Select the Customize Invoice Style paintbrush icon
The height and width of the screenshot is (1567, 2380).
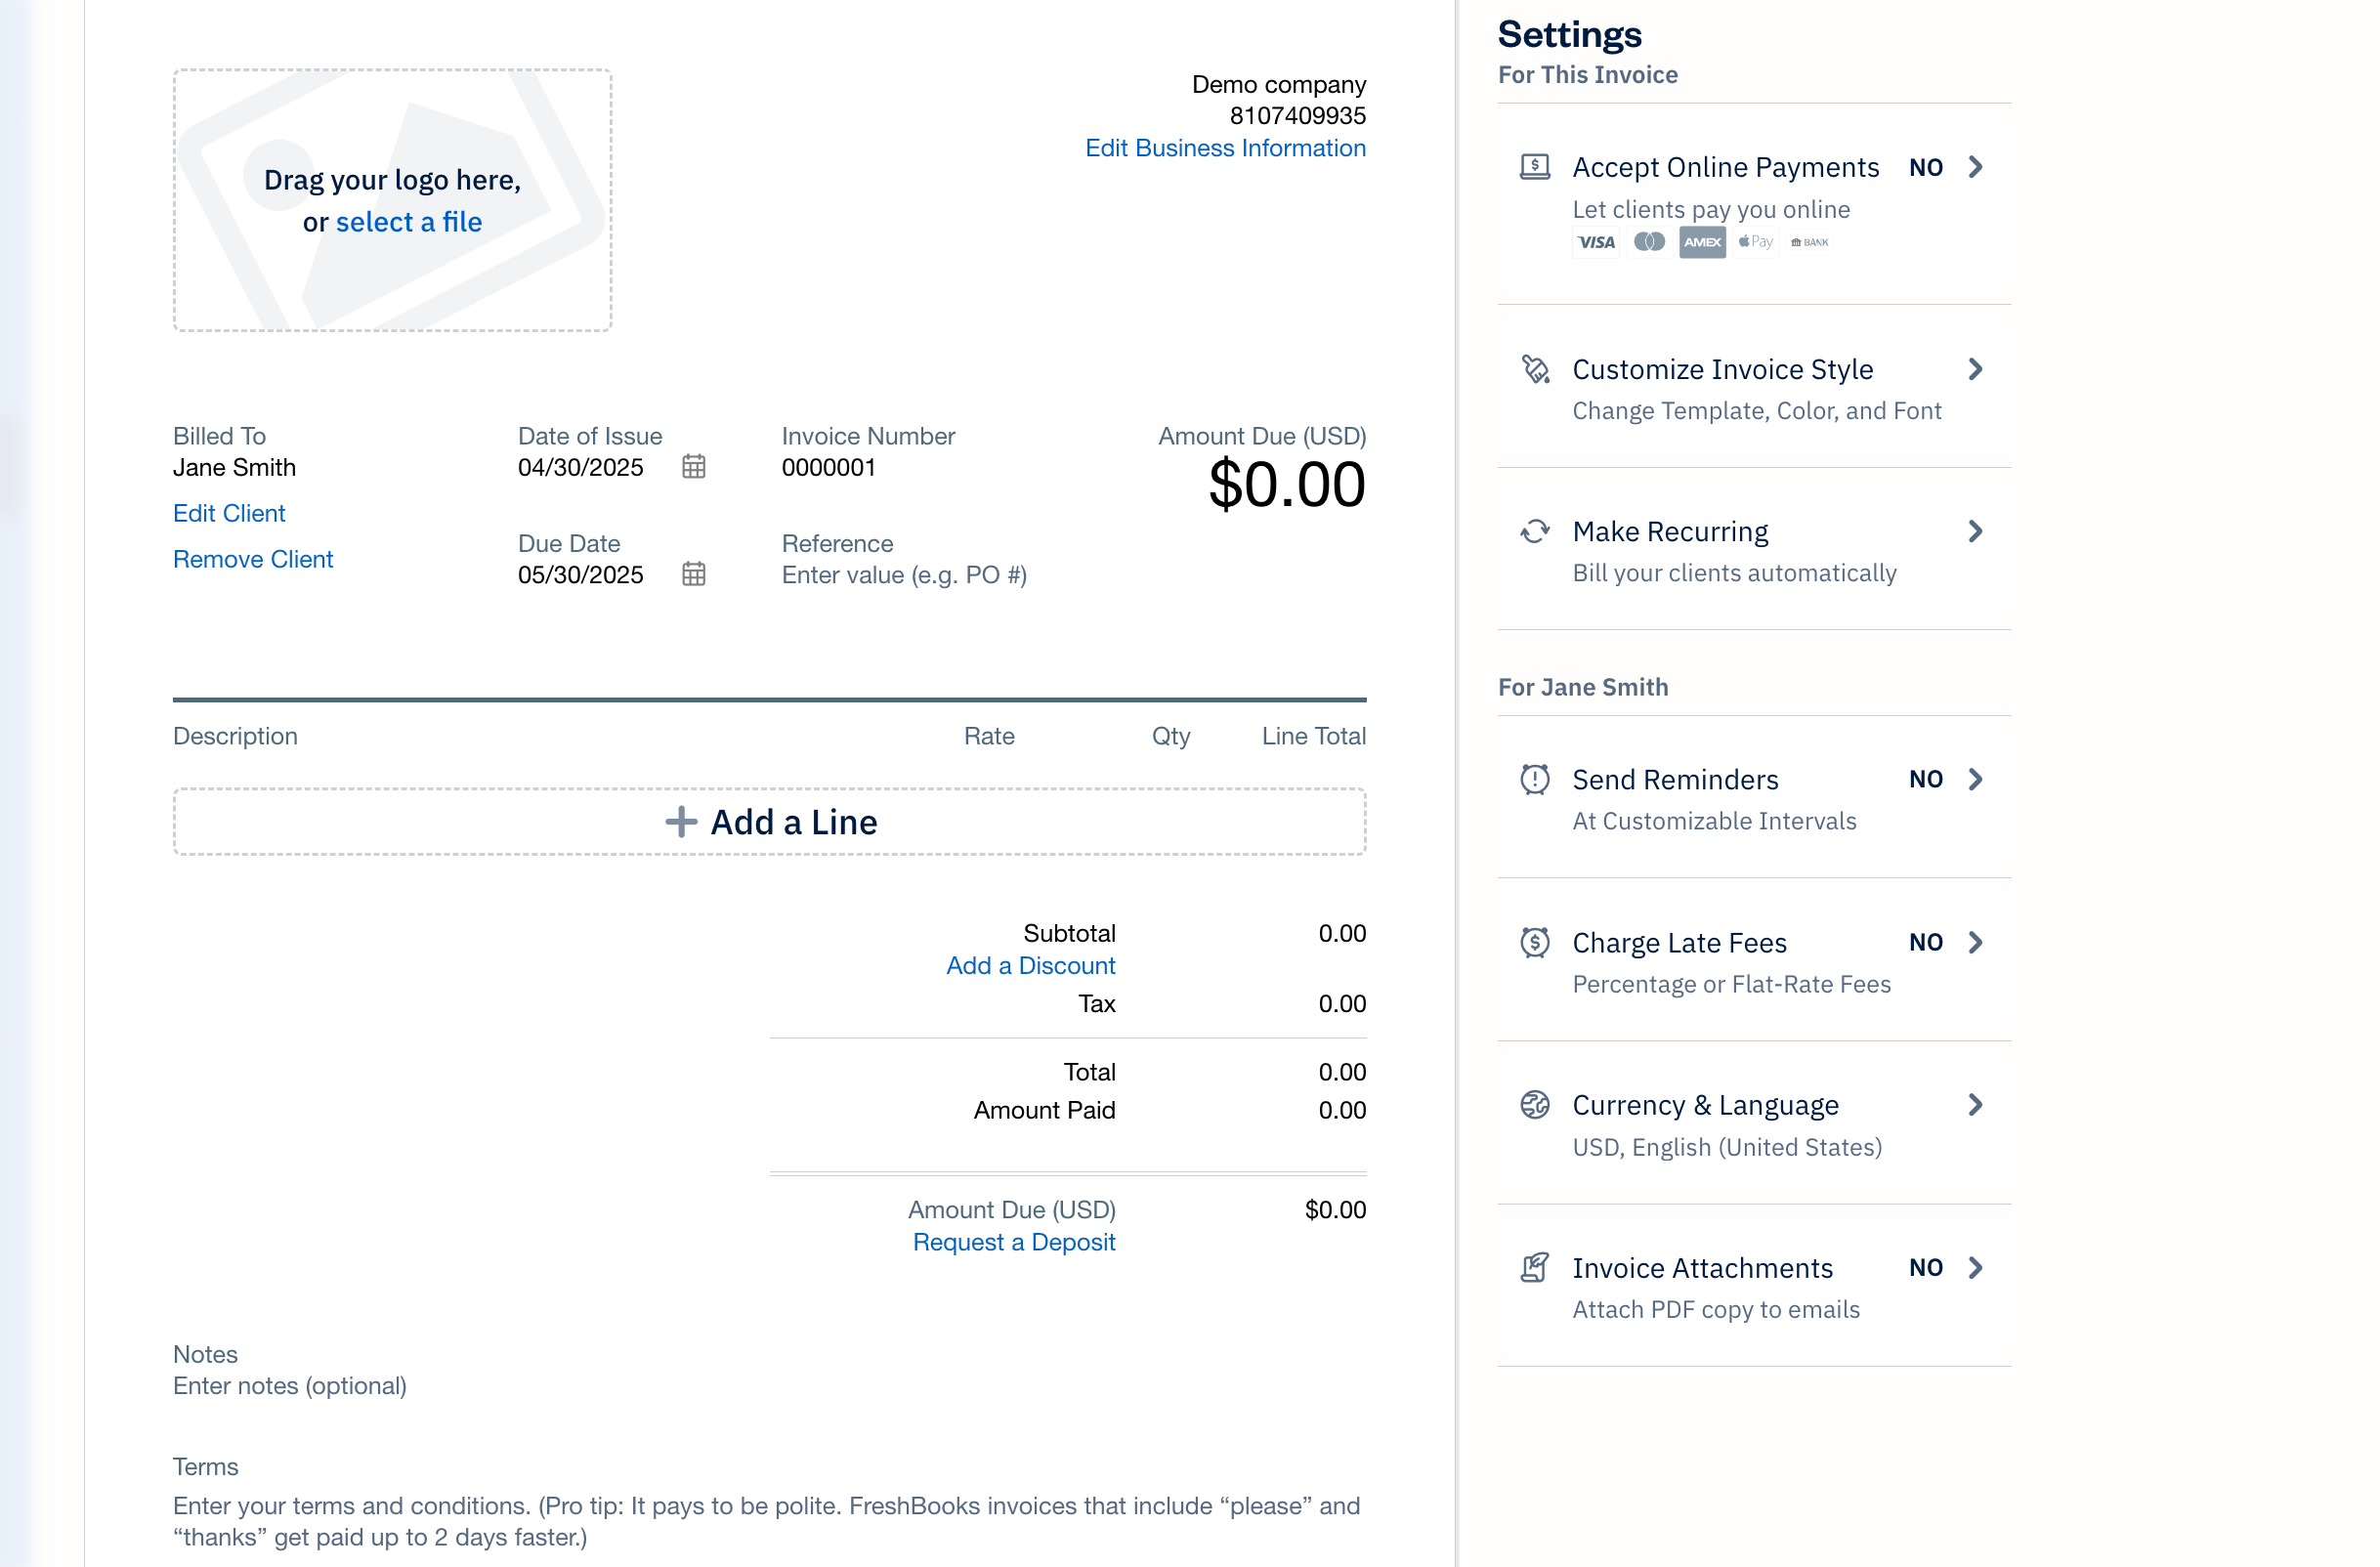point(1533,368)
